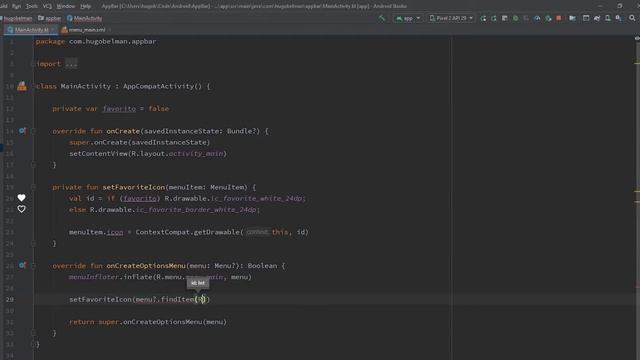
Task: Restore down the Android Studio window
Action: (x=620, y=6)
